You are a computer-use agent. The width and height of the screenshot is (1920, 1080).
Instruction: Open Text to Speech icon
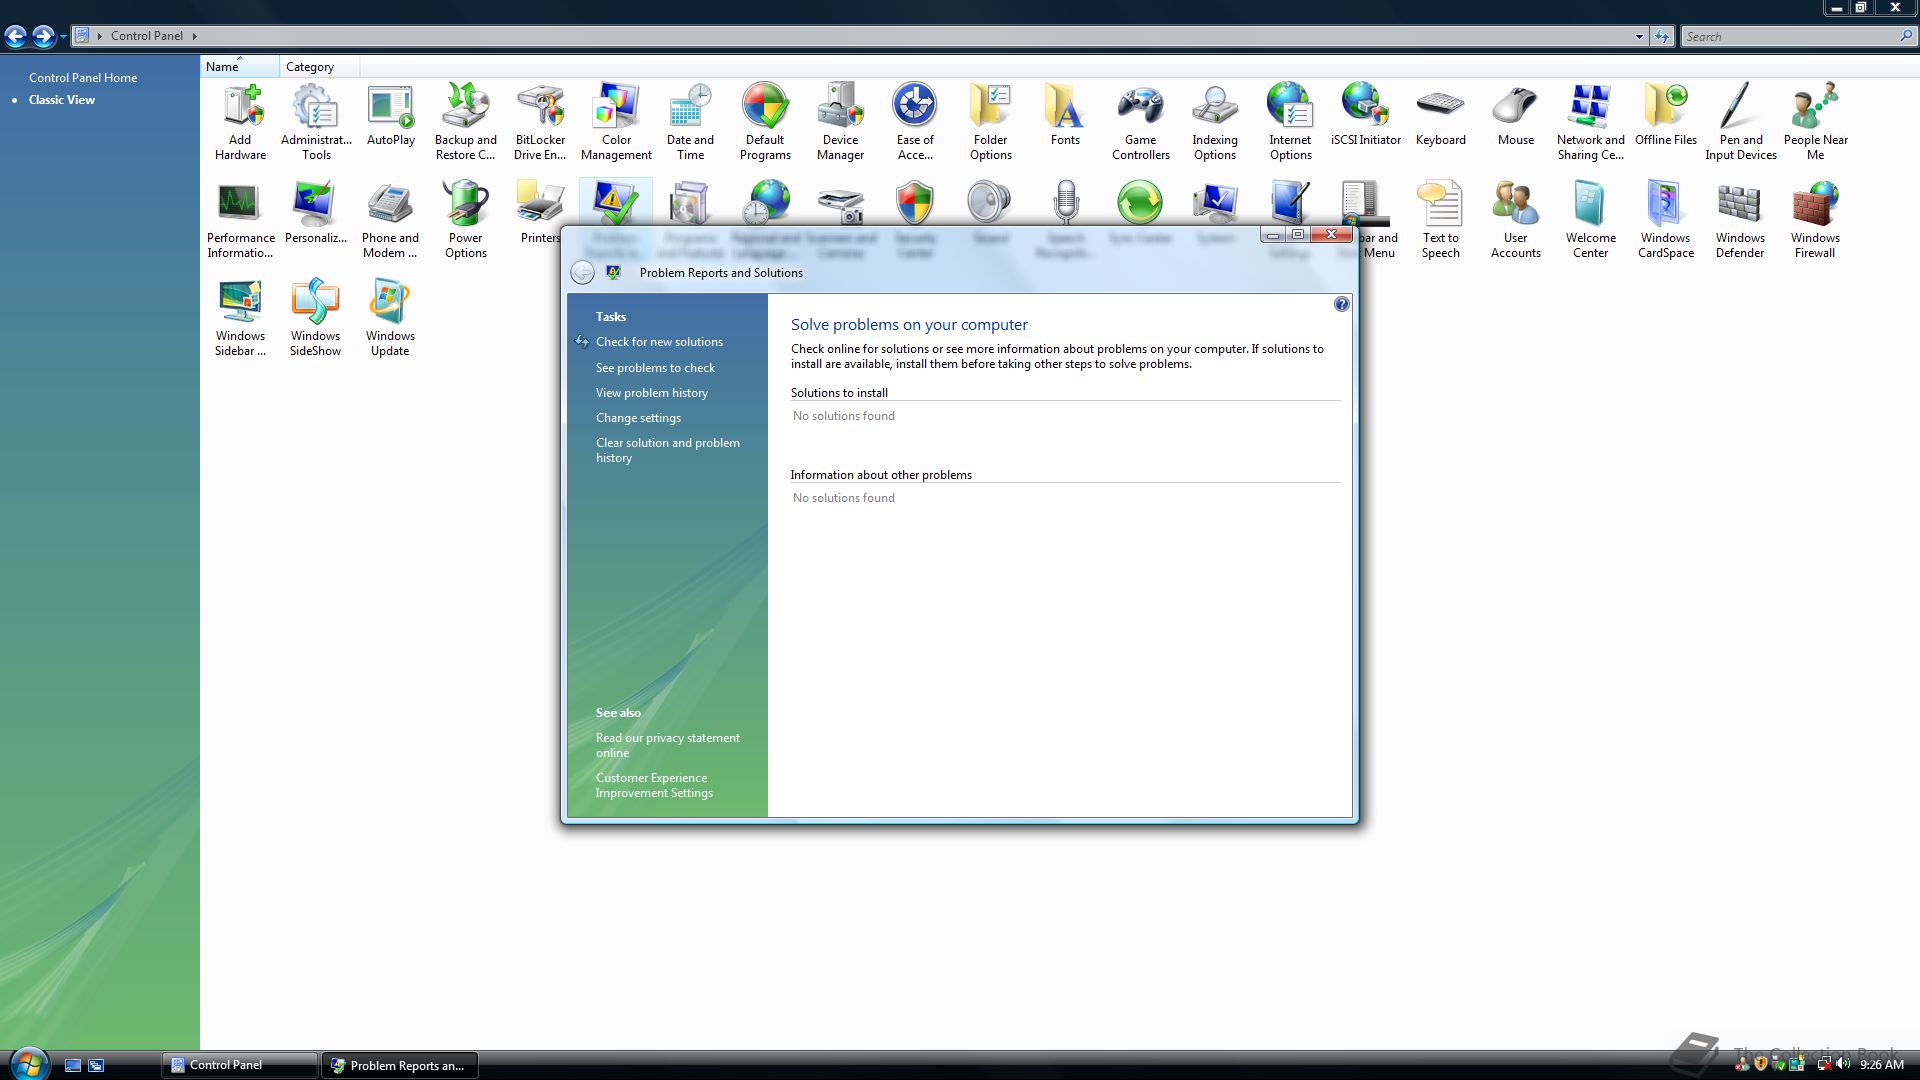[x=1441, y=219]
